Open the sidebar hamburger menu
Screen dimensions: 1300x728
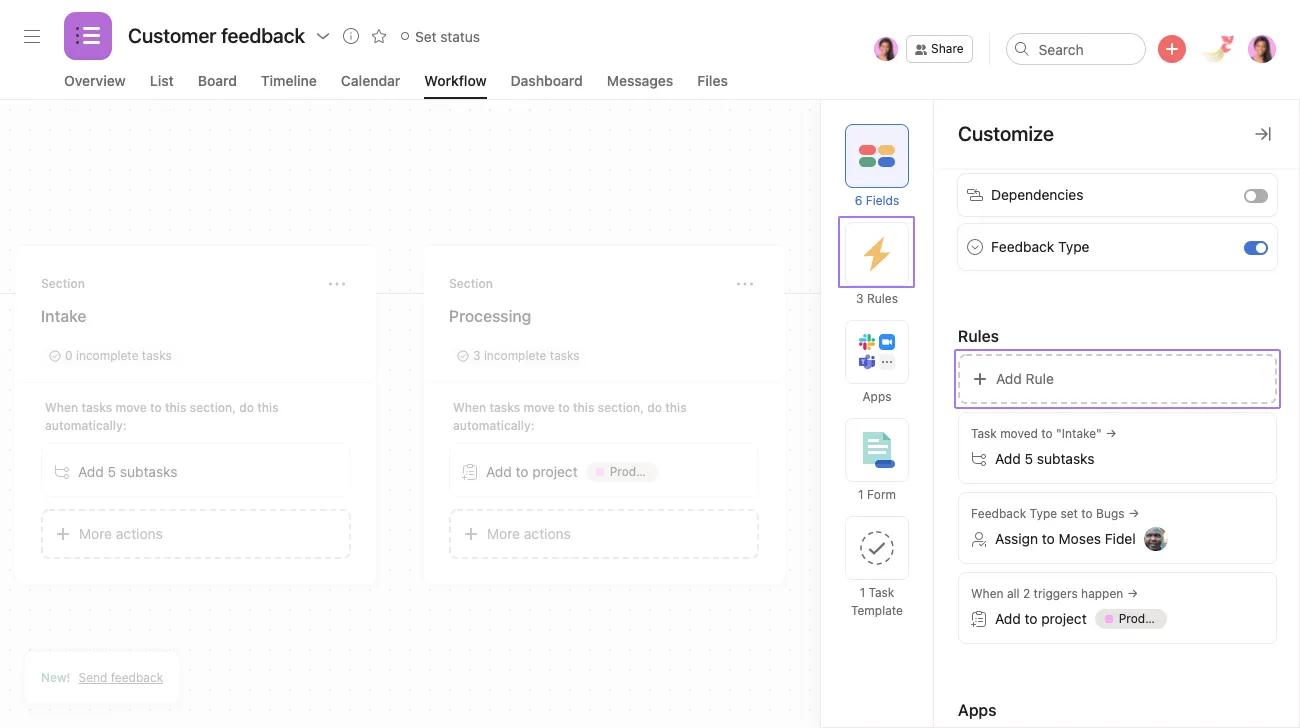point(32,36)
